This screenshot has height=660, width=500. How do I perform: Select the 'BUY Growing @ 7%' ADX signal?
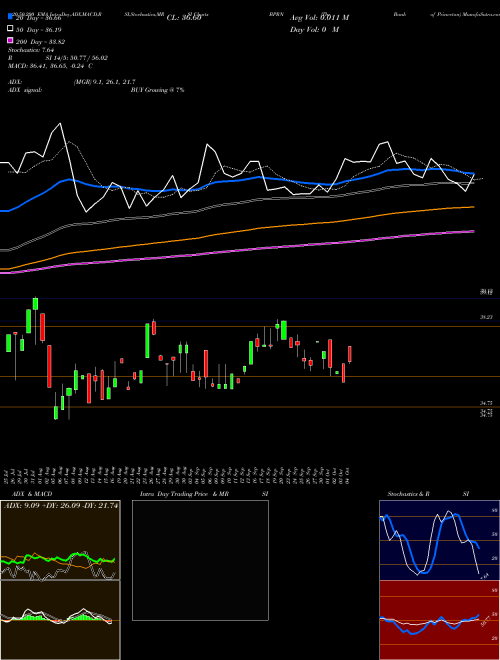157,90
